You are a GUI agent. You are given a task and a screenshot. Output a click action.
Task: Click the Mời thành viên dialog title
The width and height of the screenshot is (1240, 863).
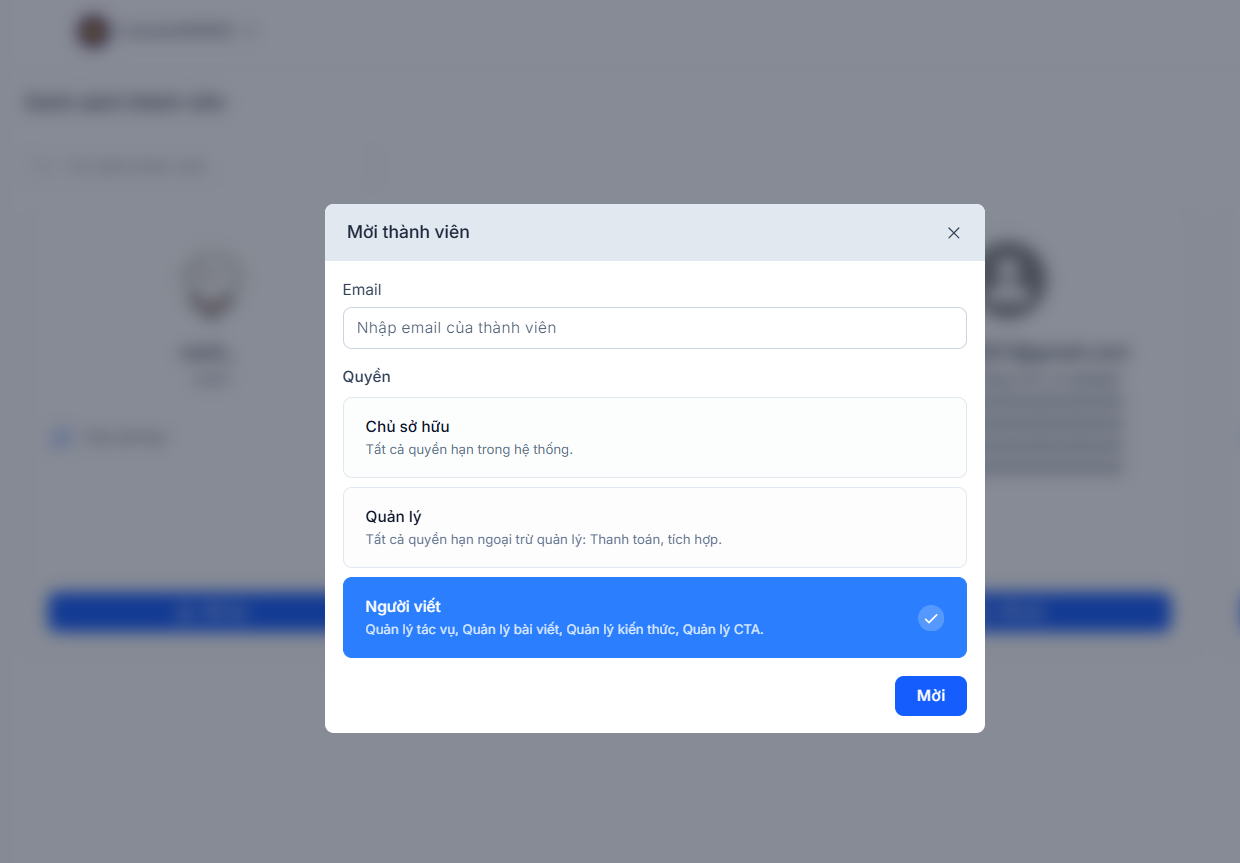pyautogui.click(x=408, y=232)
